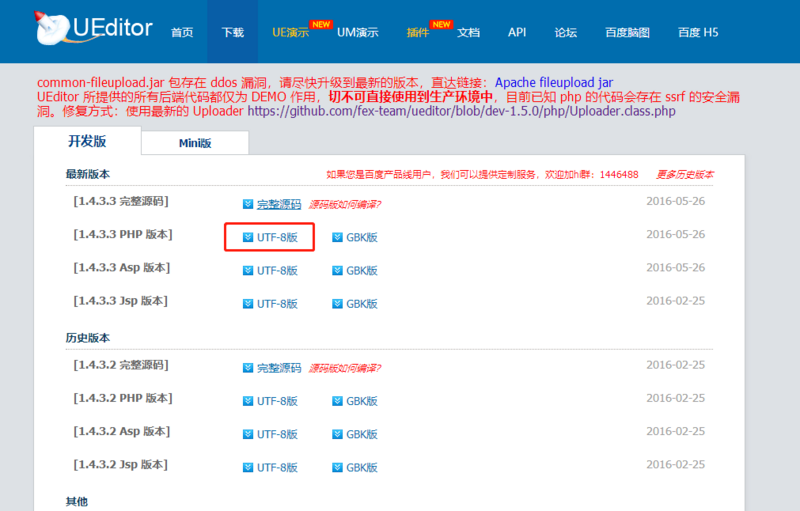Click download icon for 1.4.3.3 PHP UTF-8版

tap(248, 237)
